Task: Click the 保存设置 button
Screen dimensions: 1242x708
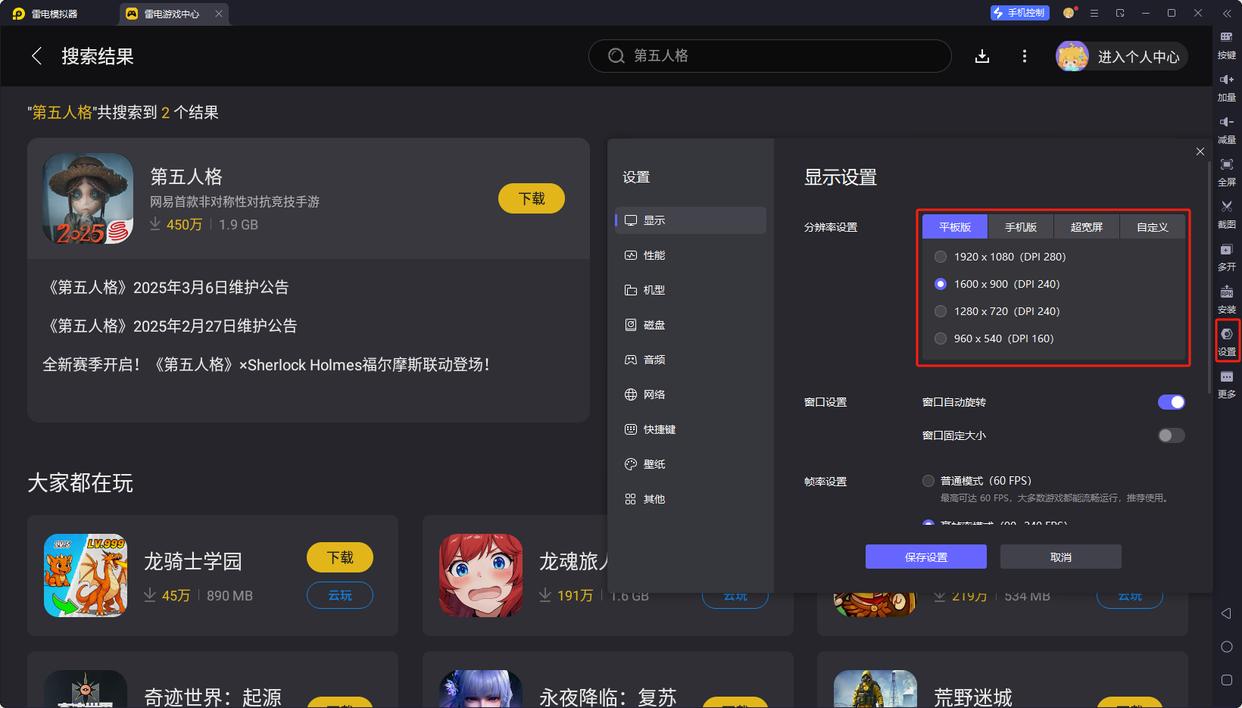Action: coord(926,557)
